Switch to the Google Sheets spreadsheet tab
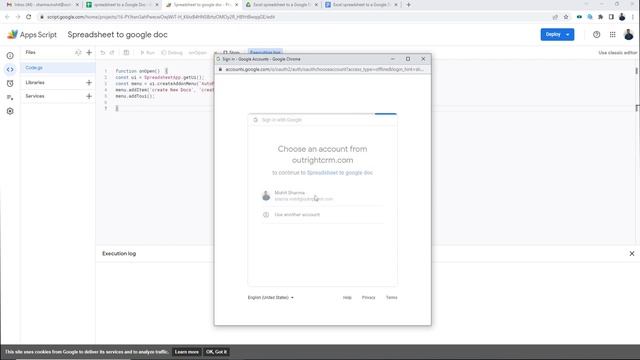640x360 pixels. (x=122, y=5)
